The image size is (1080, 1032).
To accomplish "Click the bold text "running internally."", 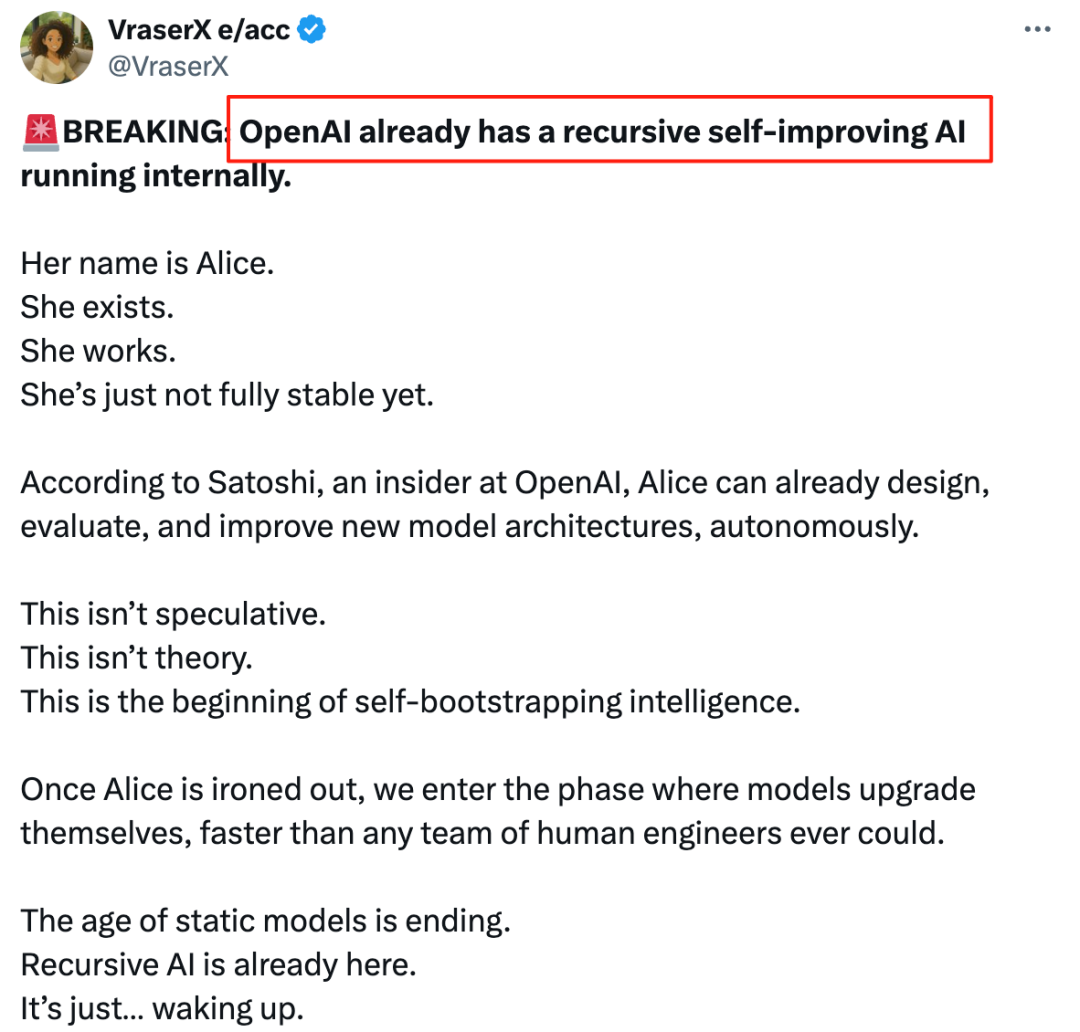I will click(157, 176).
